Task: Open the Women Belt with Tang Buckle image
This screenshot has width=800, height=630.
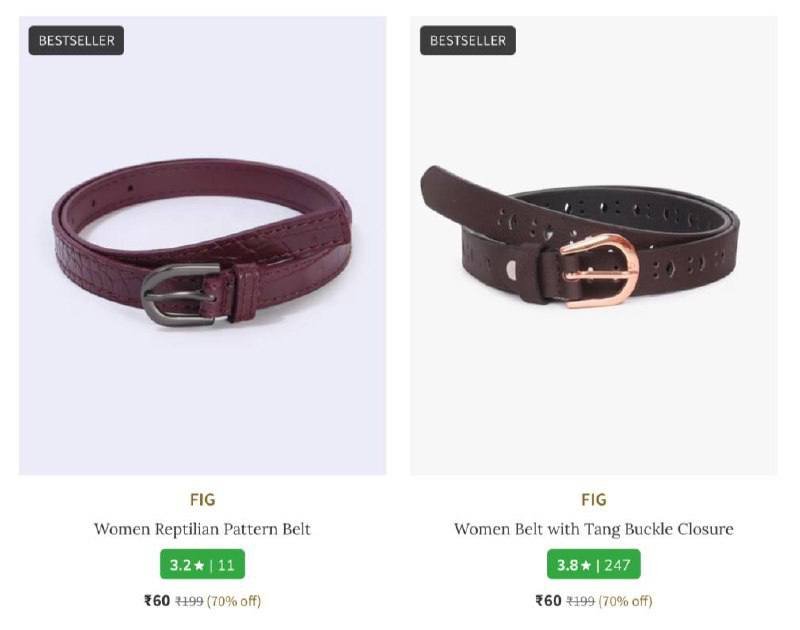Action: click(594, 245)
